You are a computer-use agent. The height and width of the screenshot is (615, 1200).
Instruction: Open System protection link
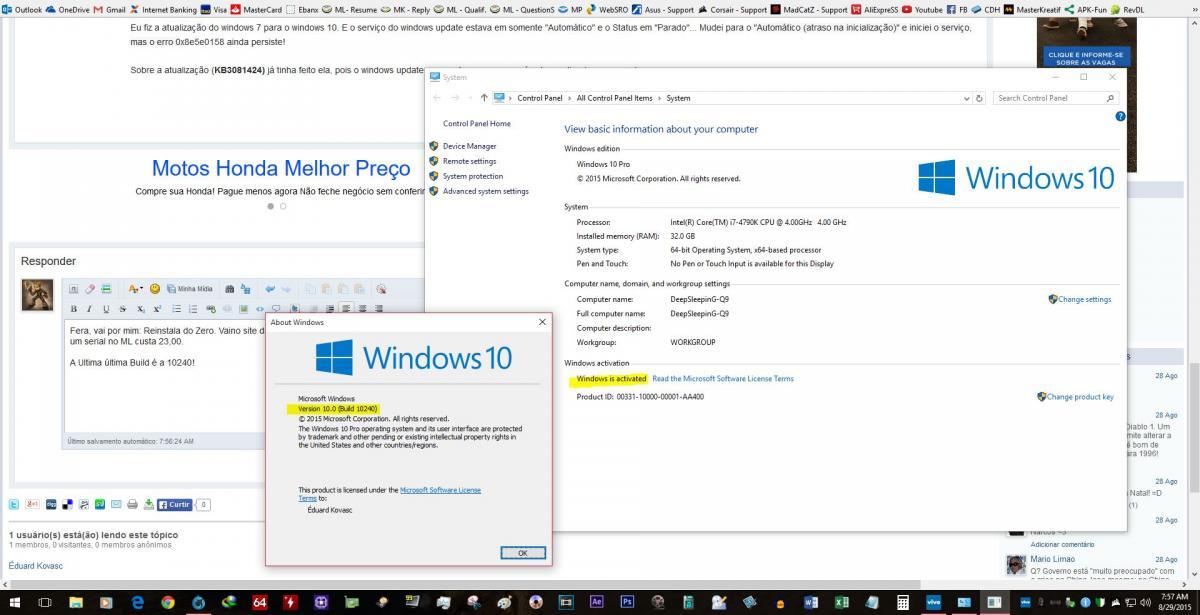[x=473, y=176]
